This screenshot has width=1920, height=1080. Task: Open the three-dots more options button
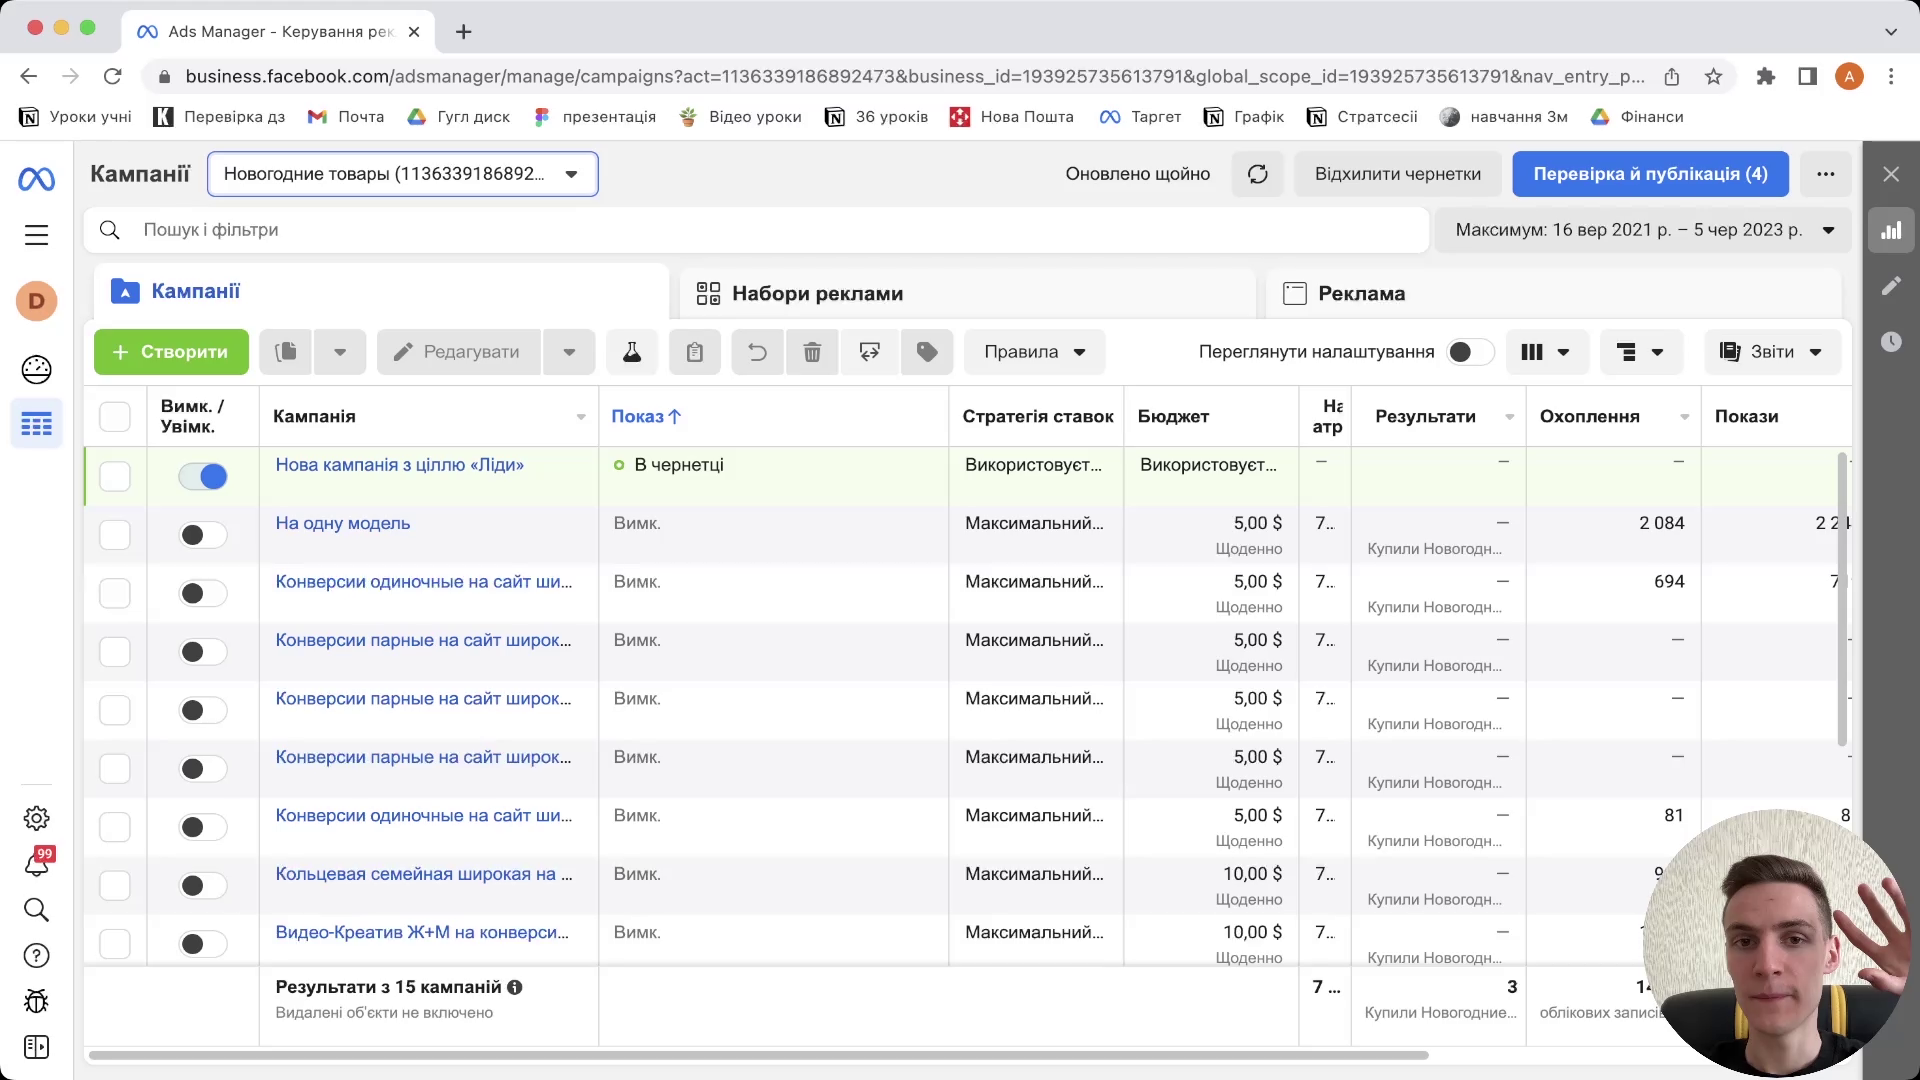point(1825,174)
